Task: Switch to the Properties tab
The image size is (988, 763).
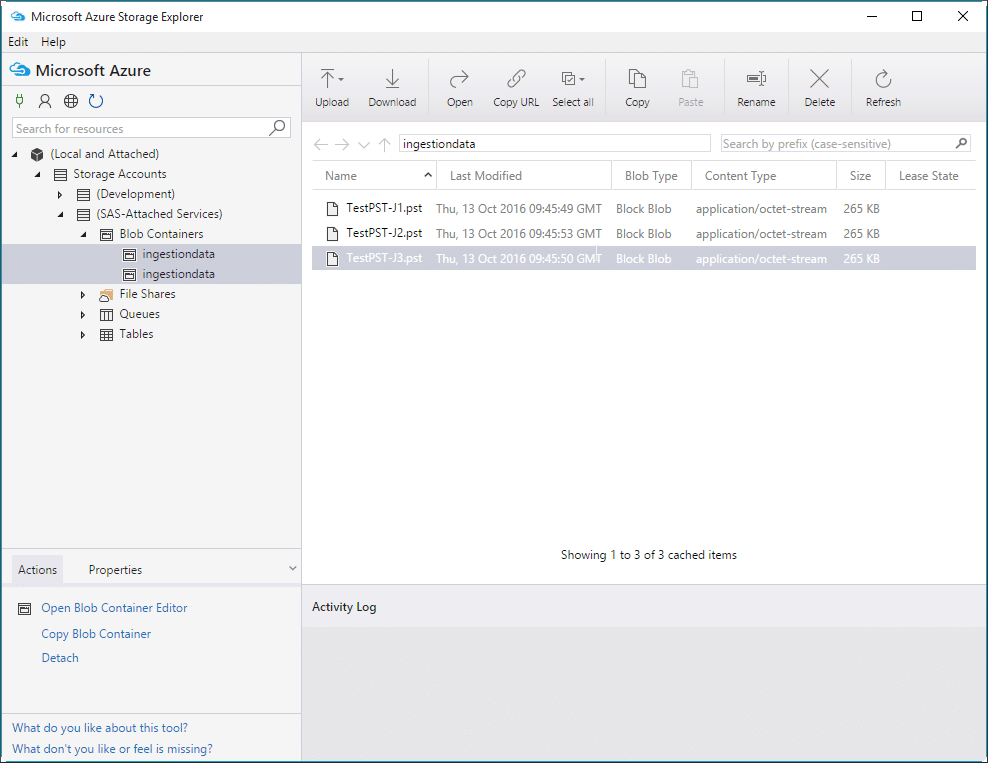Action: click(115, 570)
